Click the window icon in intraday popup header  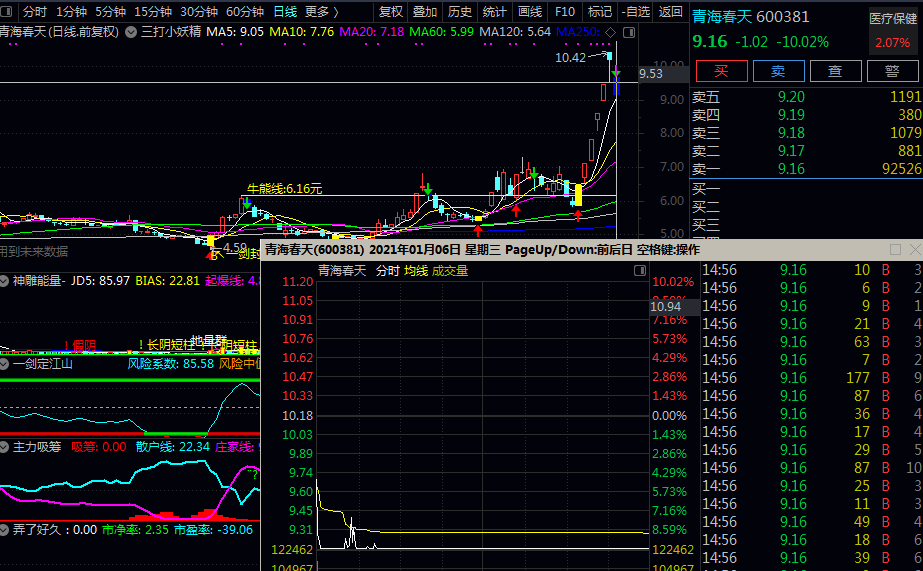(x=640, y=271)
